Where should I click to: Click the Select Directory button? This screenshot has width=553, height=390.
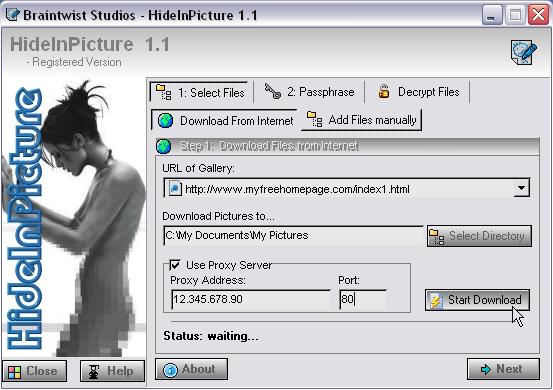479,236
